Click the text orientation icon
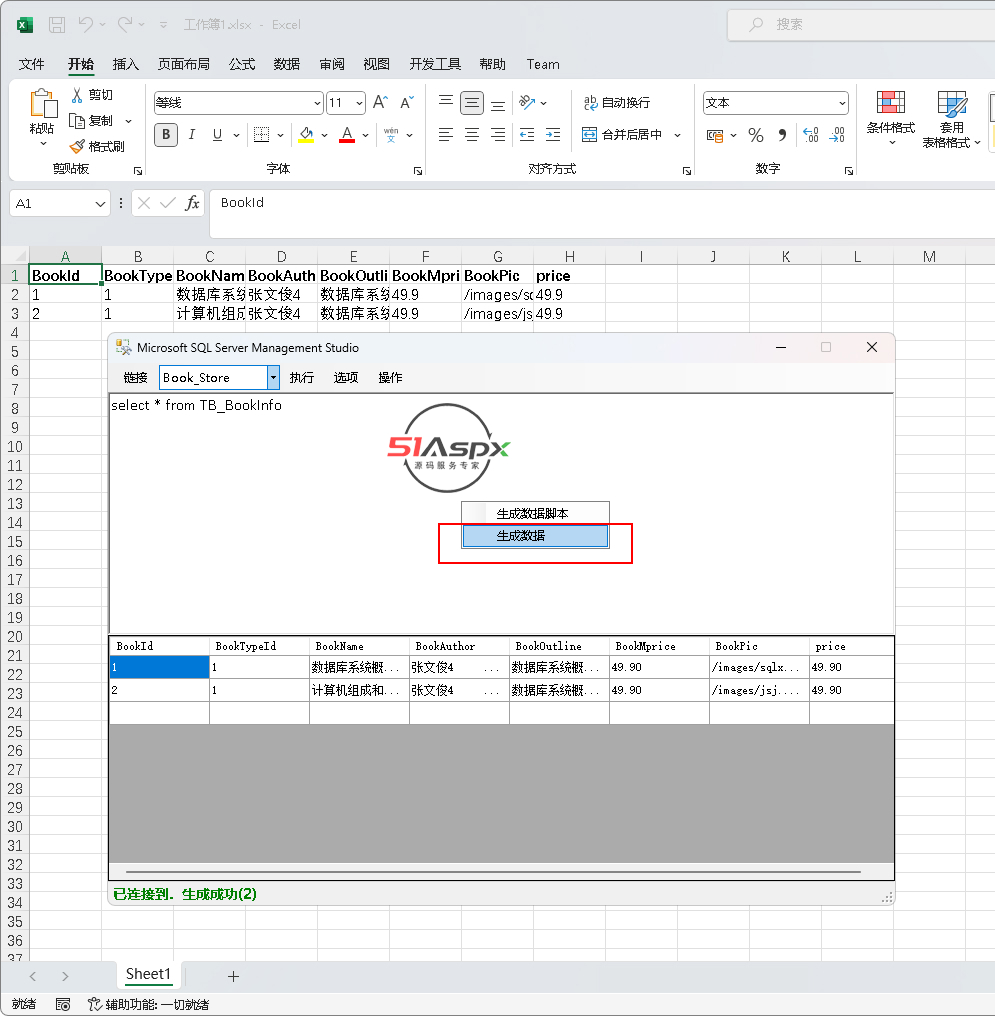The width and height of the screenshot is (995, 1016). [527, 102]
